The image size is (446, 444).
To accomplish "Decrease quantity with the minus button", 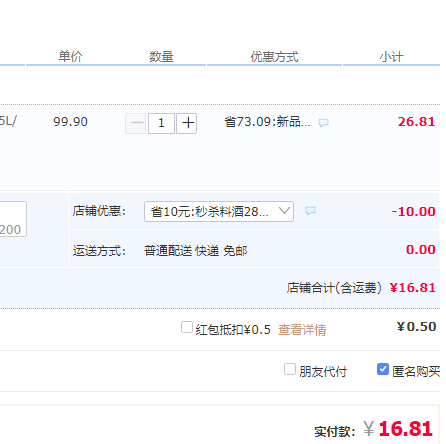I will click(x=135, y=123).
